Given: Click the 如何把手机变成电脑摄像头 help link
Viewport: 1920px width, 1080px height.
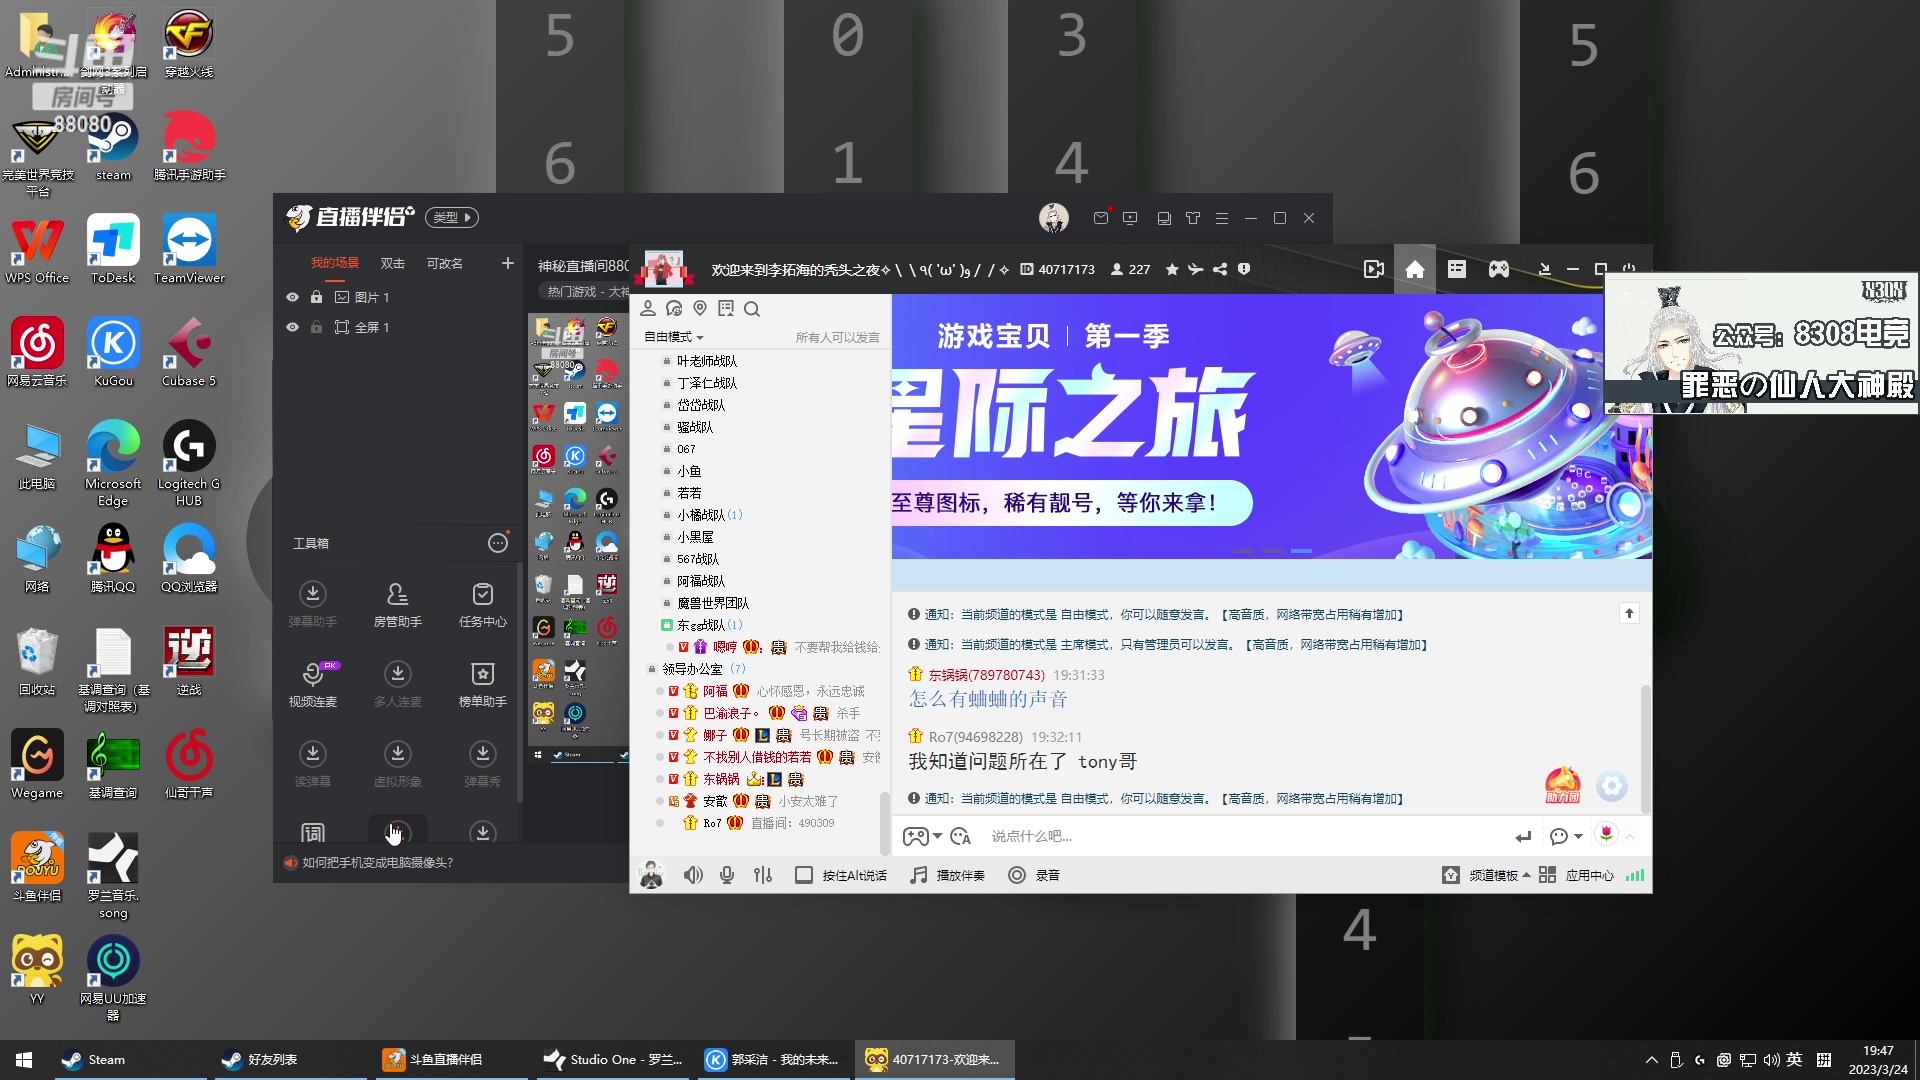Looking at the screenshot, I should pos(375,862).
